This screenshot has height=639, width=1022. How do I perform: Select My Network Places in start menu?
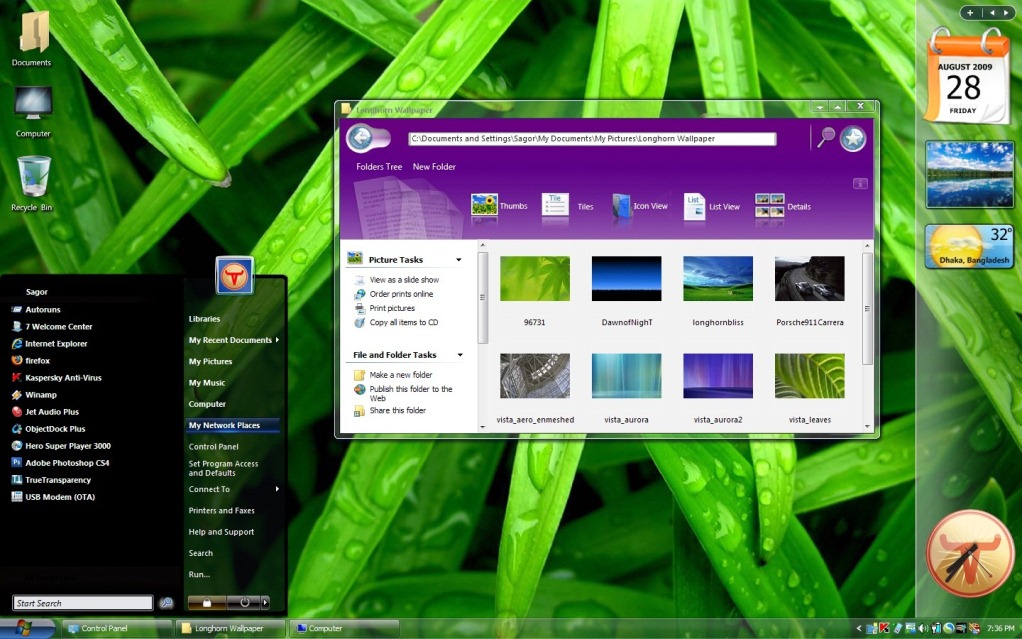233,425
